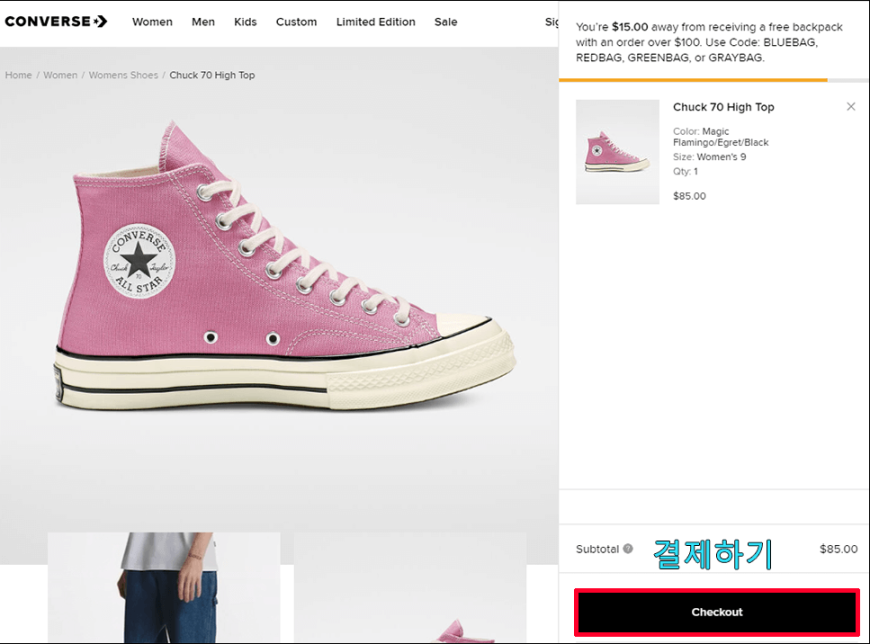Open the Women menu
870x644 pixels.
click(x=152, y=22)
